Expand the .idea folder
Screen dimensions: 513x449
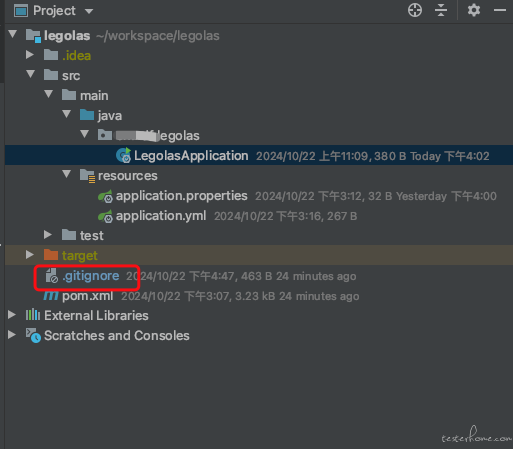click(30, 55)
